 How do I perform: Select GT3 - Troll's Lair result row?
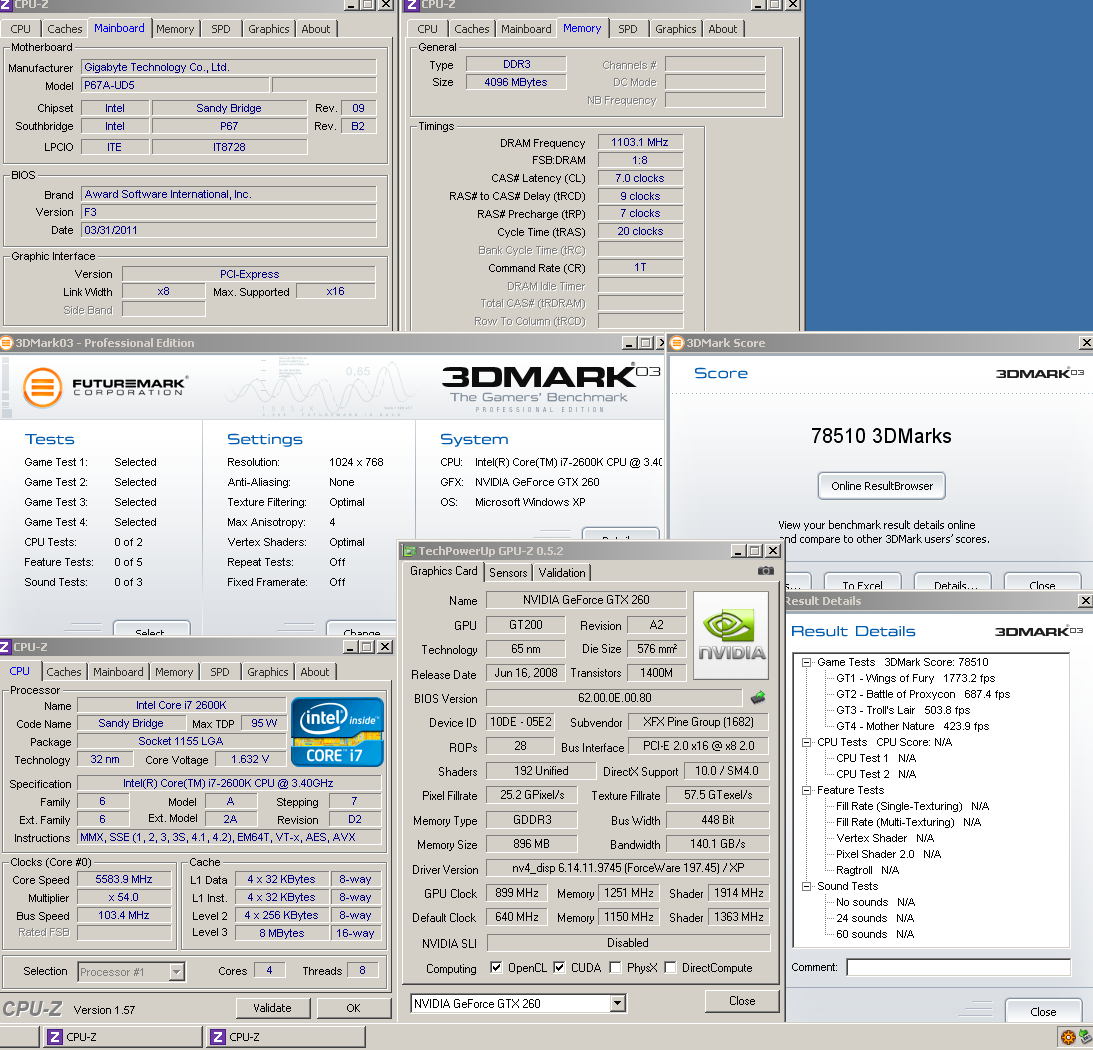click(903, 710)
